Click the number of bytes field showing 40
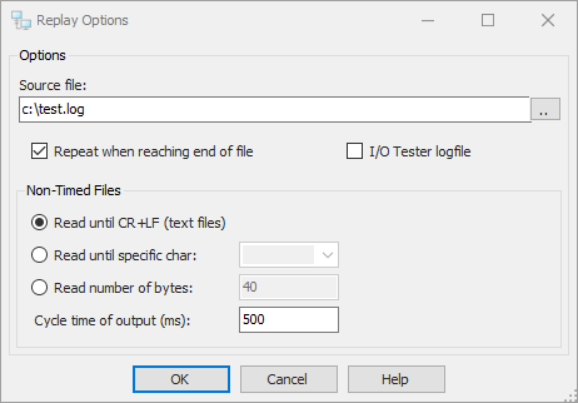Screen dimensions: 578x403 point(289,287)
